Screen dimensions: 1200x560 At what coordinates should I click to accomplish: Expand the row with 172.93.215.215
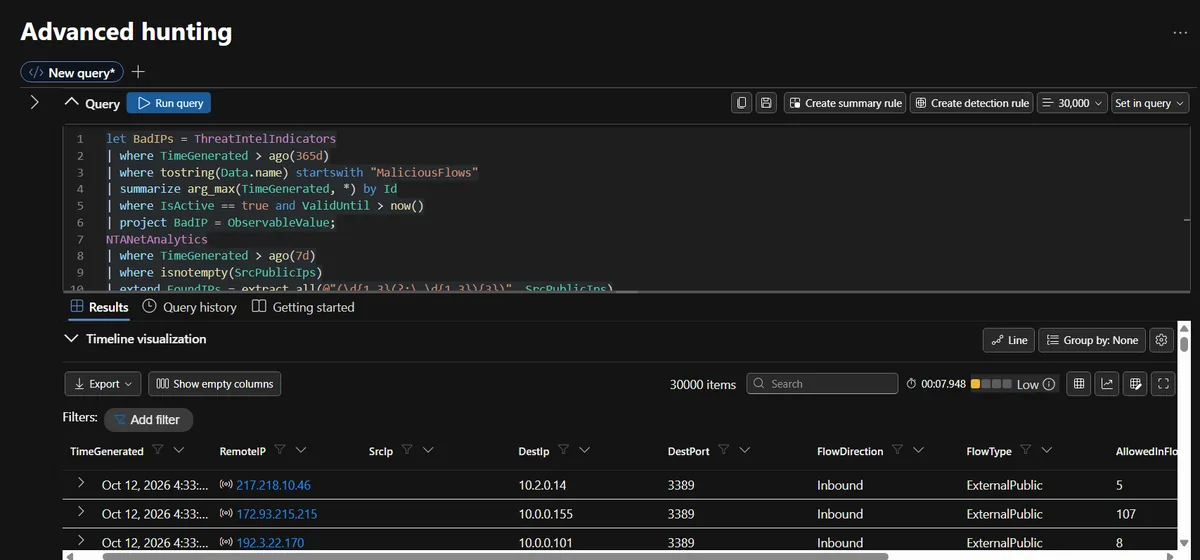coord(81,513)
